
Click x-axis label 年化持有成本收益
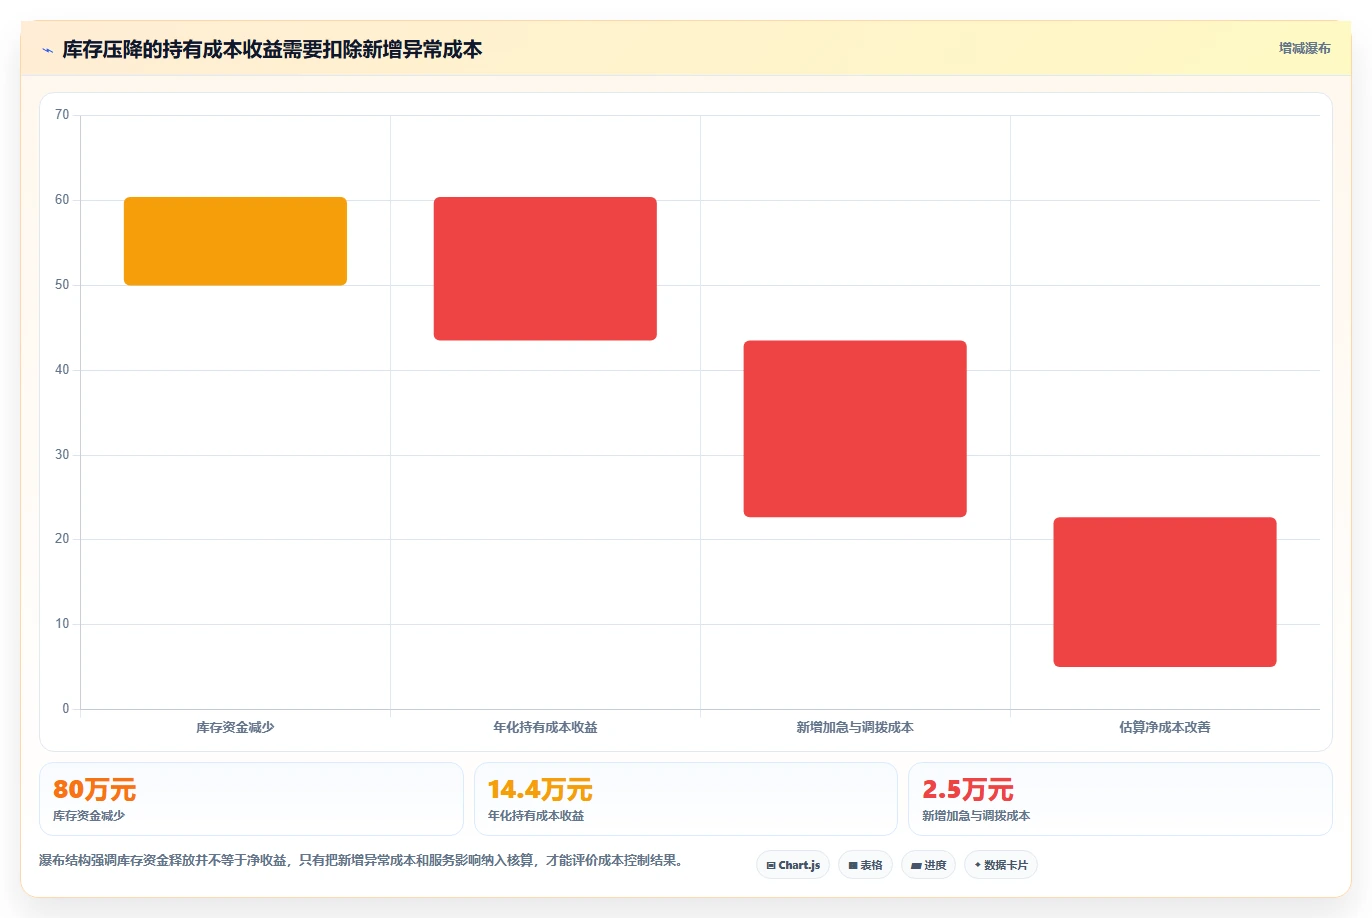[545, 727]
